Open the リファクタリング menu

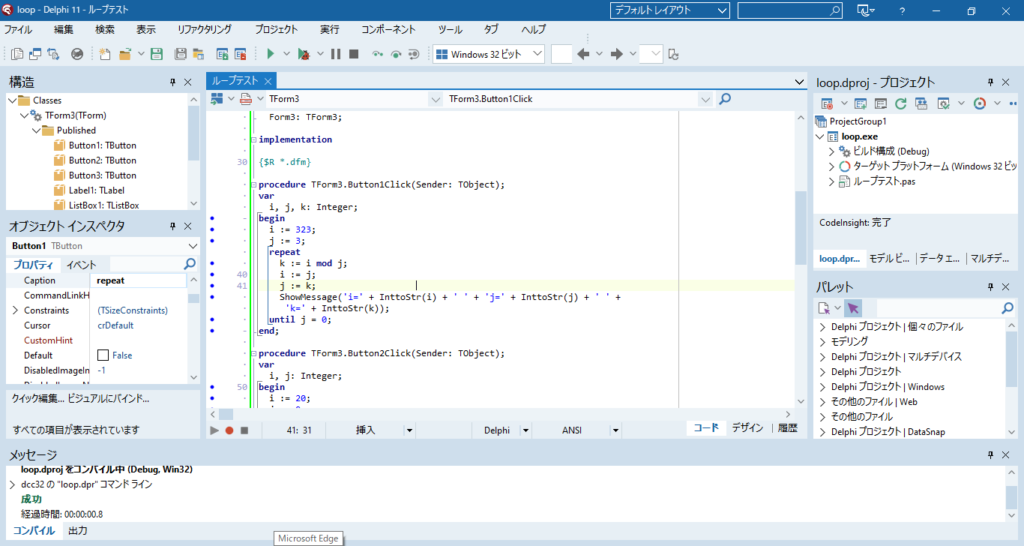(x=204, y=29)
